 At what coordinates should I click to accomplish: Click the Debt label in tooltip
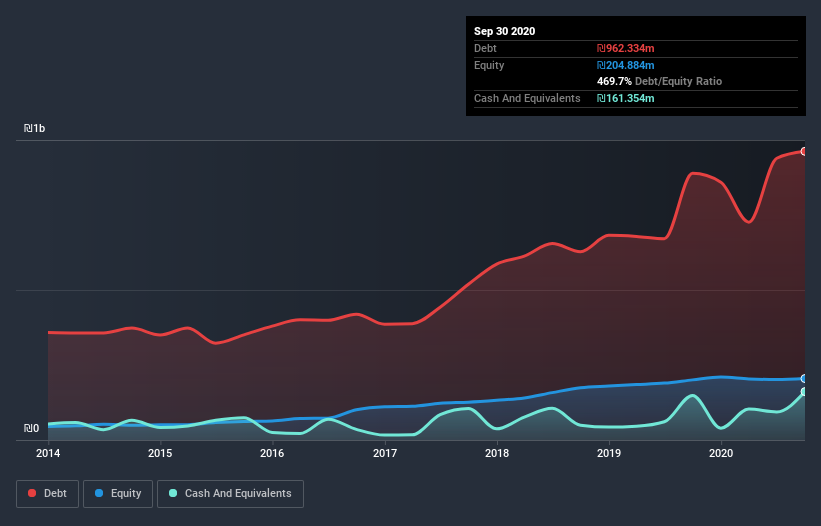[x=485, y=48]
